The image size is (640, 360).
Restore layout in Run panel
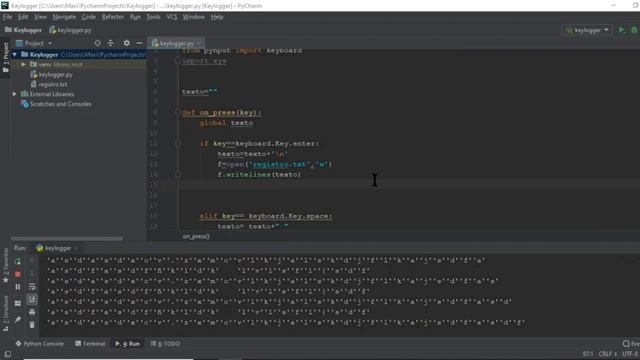pyautogui.click(x=18, y=303)
